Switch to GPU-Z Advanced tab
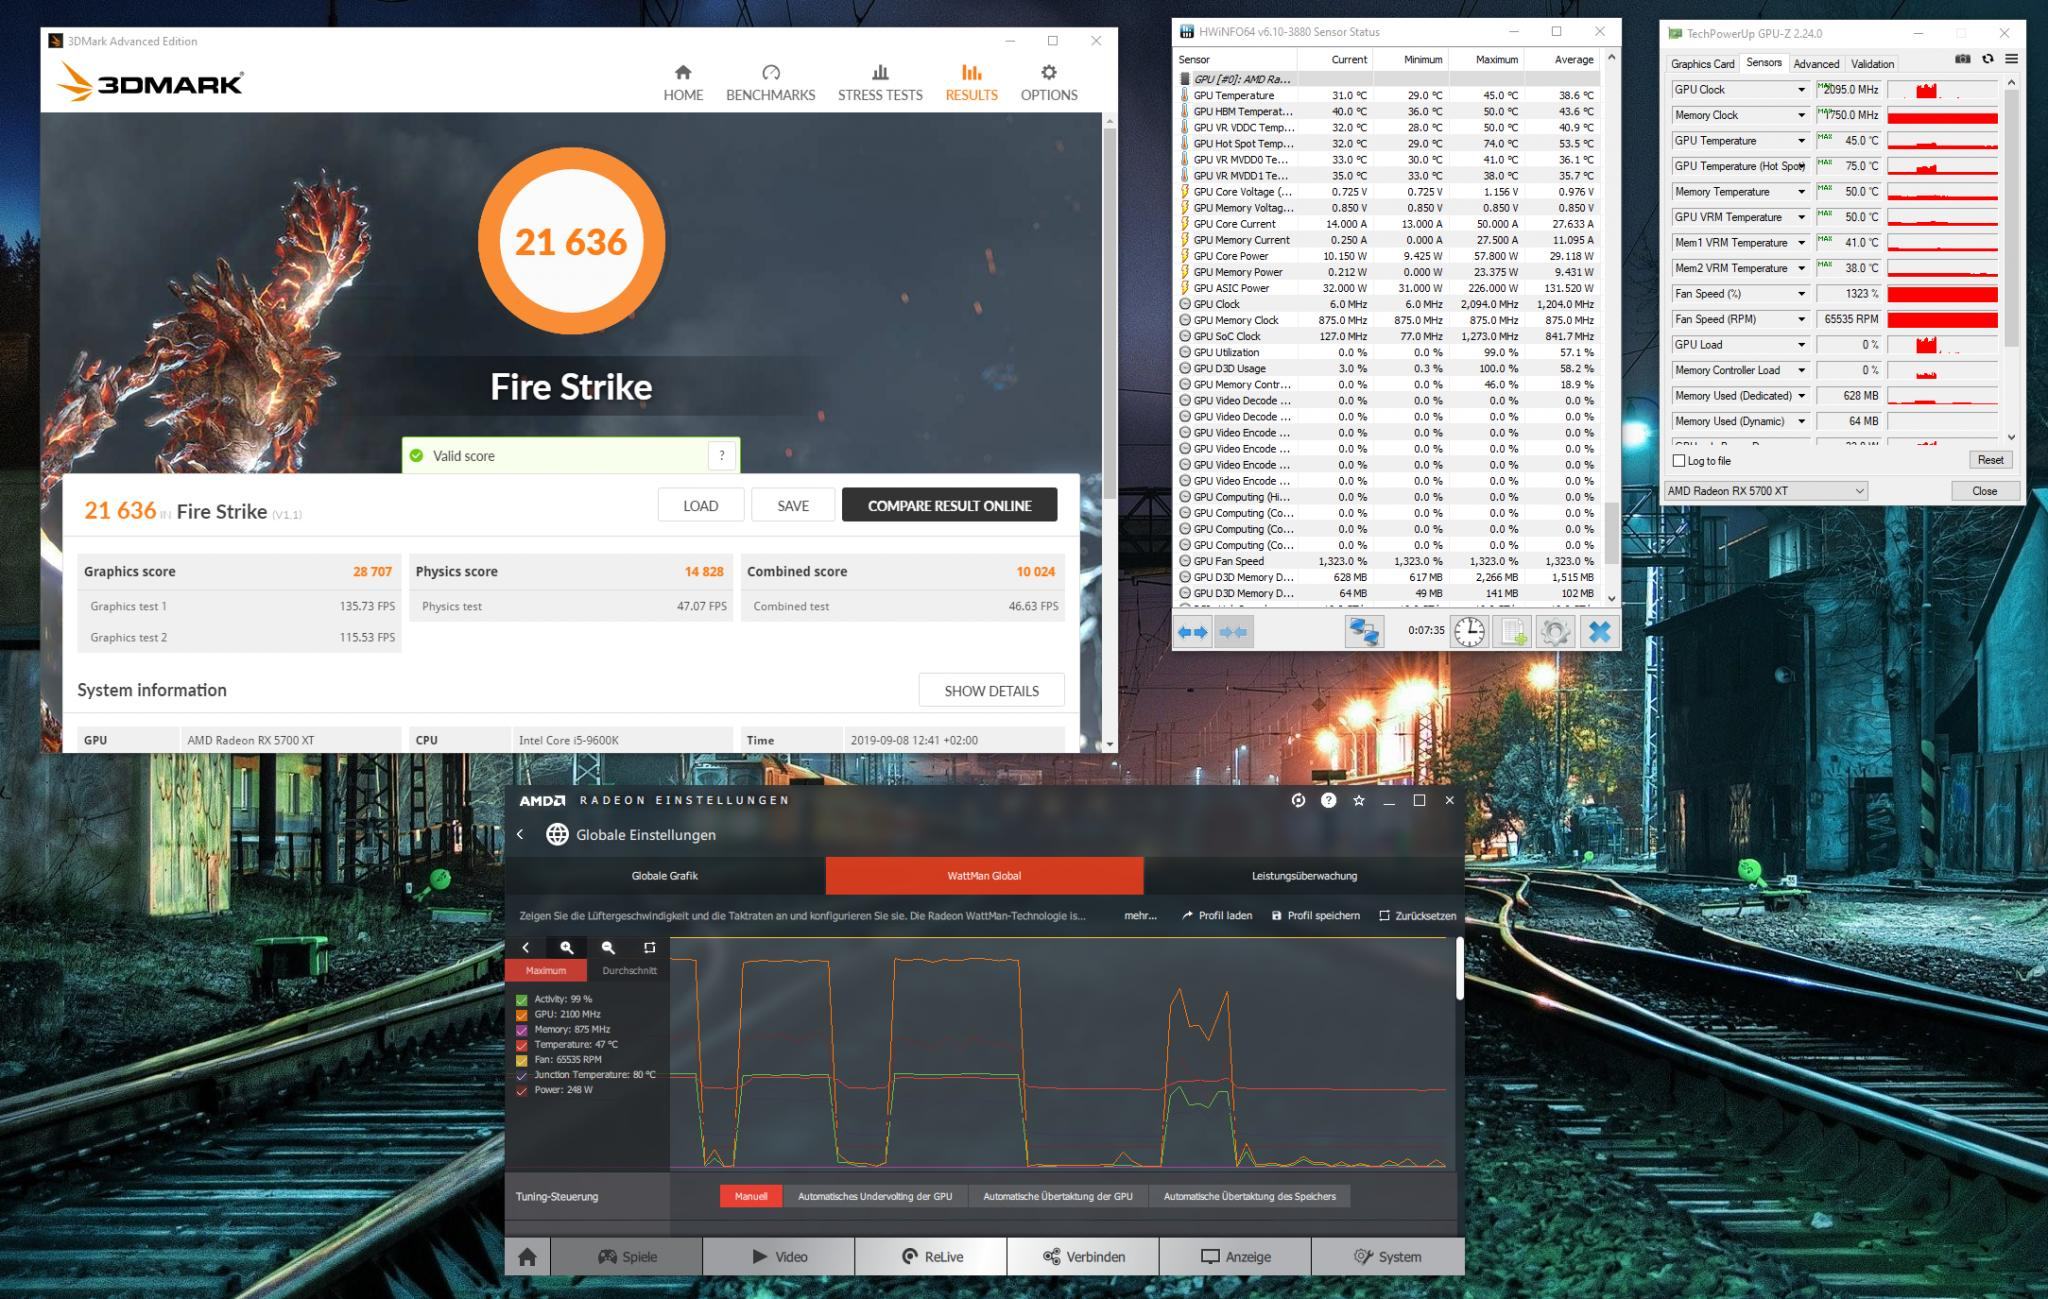 click(1815, 64)
